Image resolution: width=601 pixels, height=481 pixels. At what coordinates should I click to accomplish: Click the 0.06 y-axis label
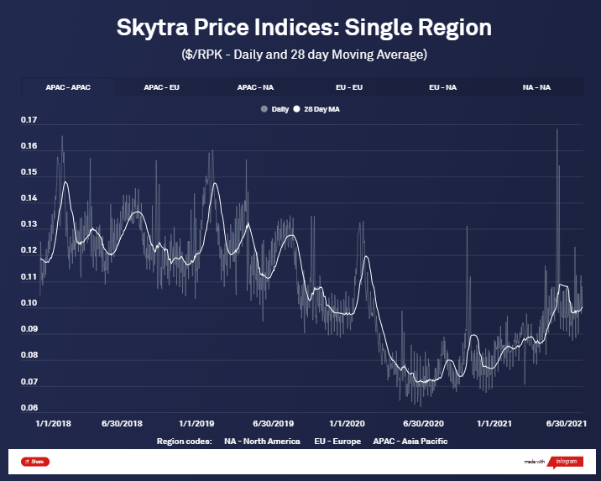(28, 408)
